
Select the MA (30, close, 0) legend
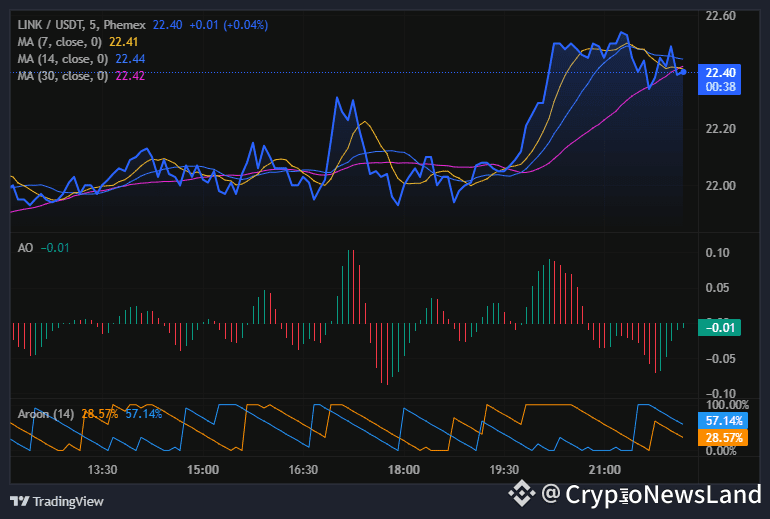pos(63,76)
